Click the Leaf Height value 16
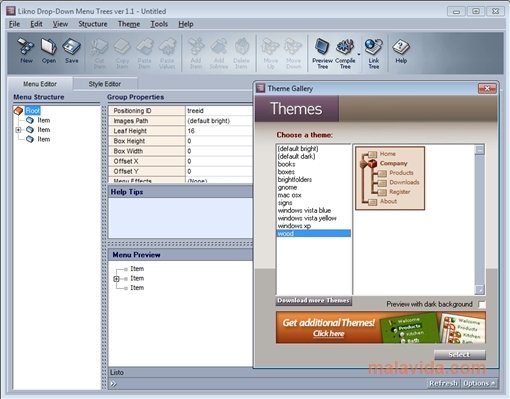 219,131
